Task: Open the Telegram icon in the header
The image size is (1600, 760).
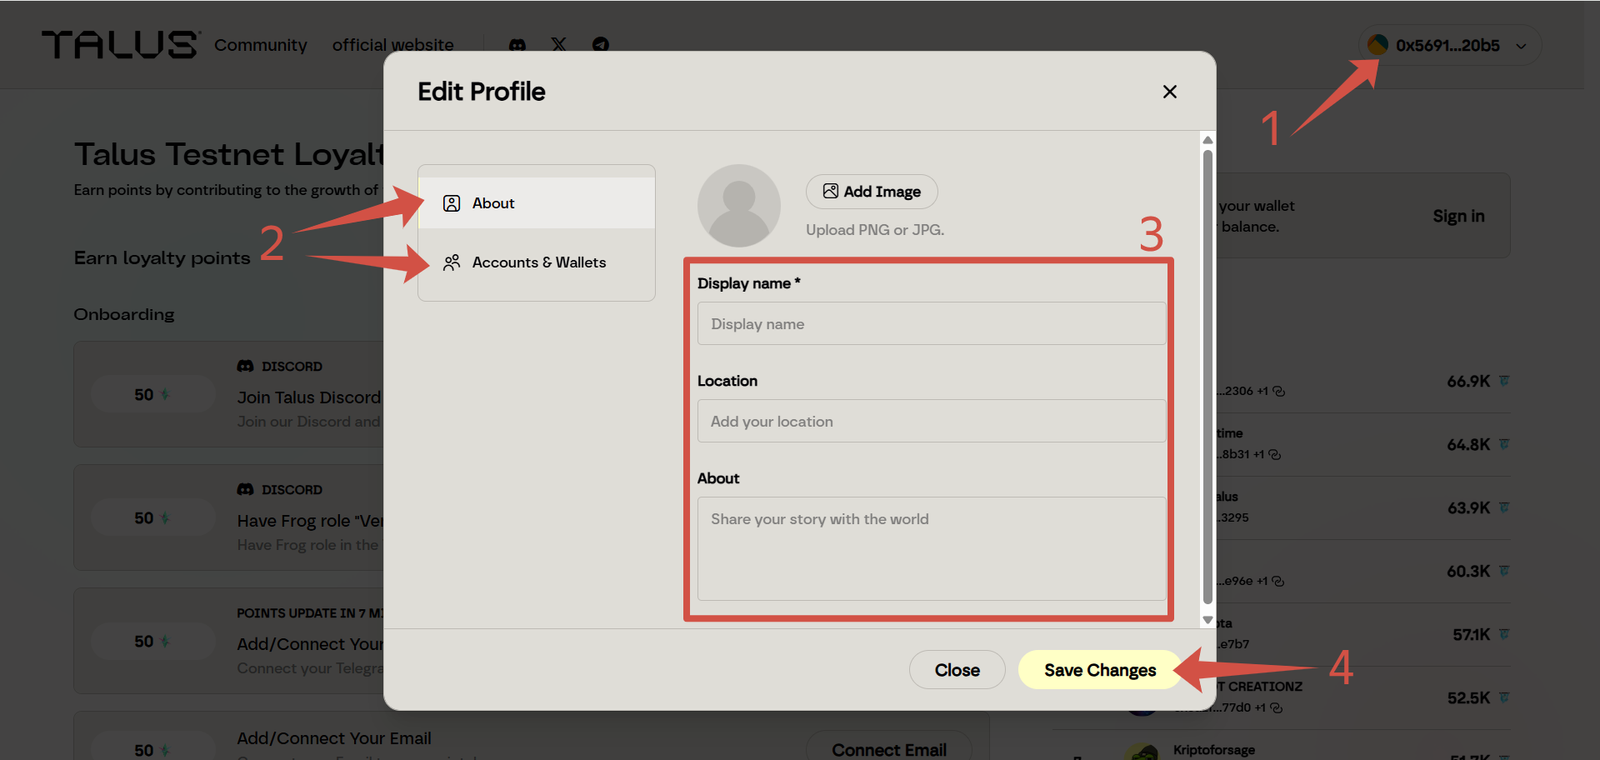Action: click(600, 45)
